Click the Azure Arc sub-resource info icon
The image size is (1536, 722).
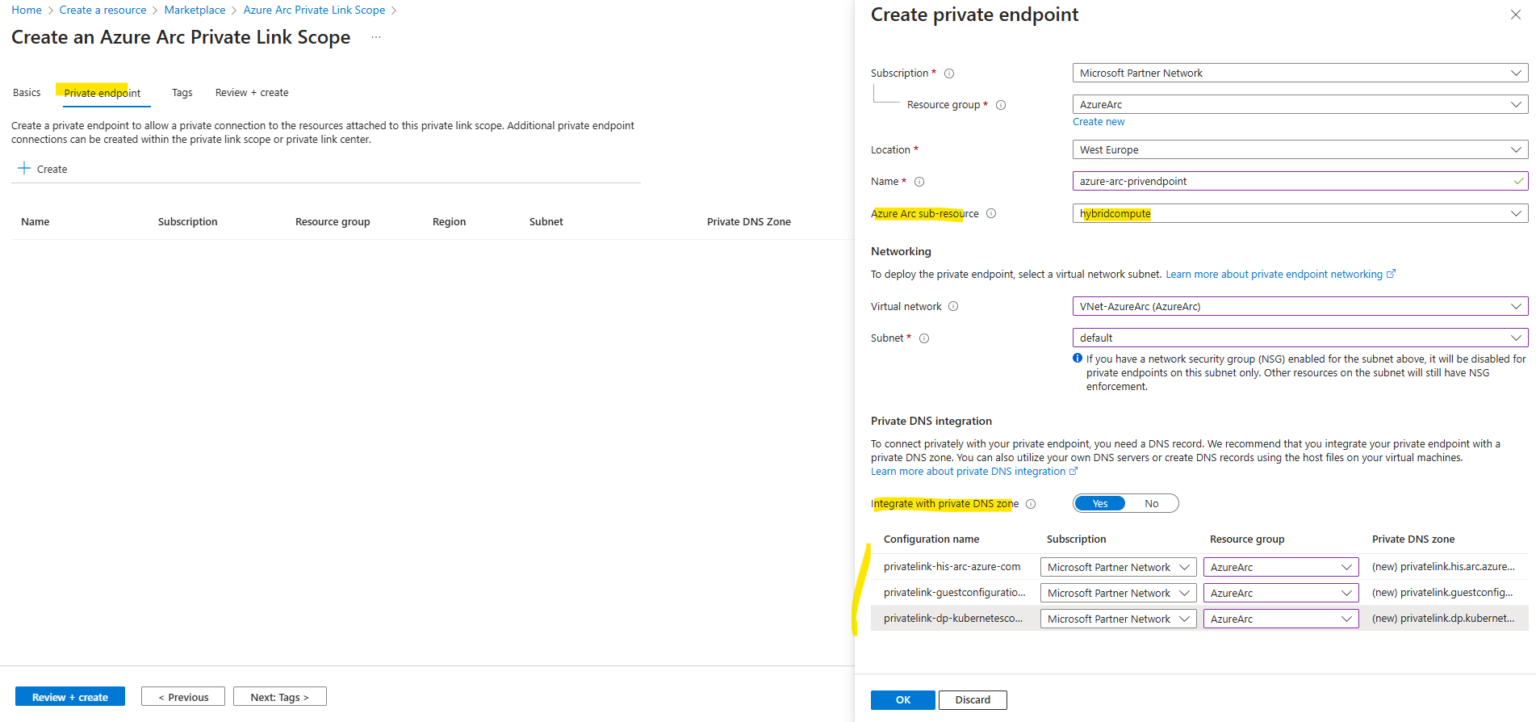tap(992, 214)
